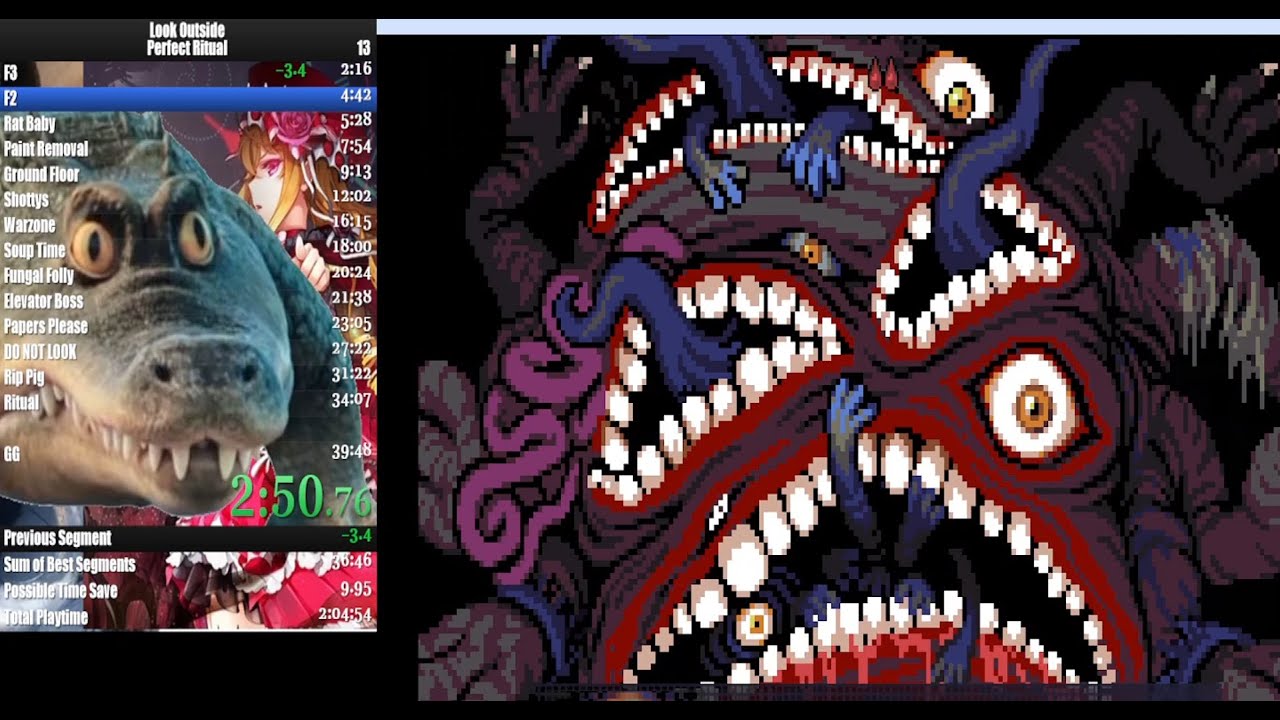Click the 2:04:54 total playtime value
Viewport: 1280px width, 720px height.
[345, 615]
